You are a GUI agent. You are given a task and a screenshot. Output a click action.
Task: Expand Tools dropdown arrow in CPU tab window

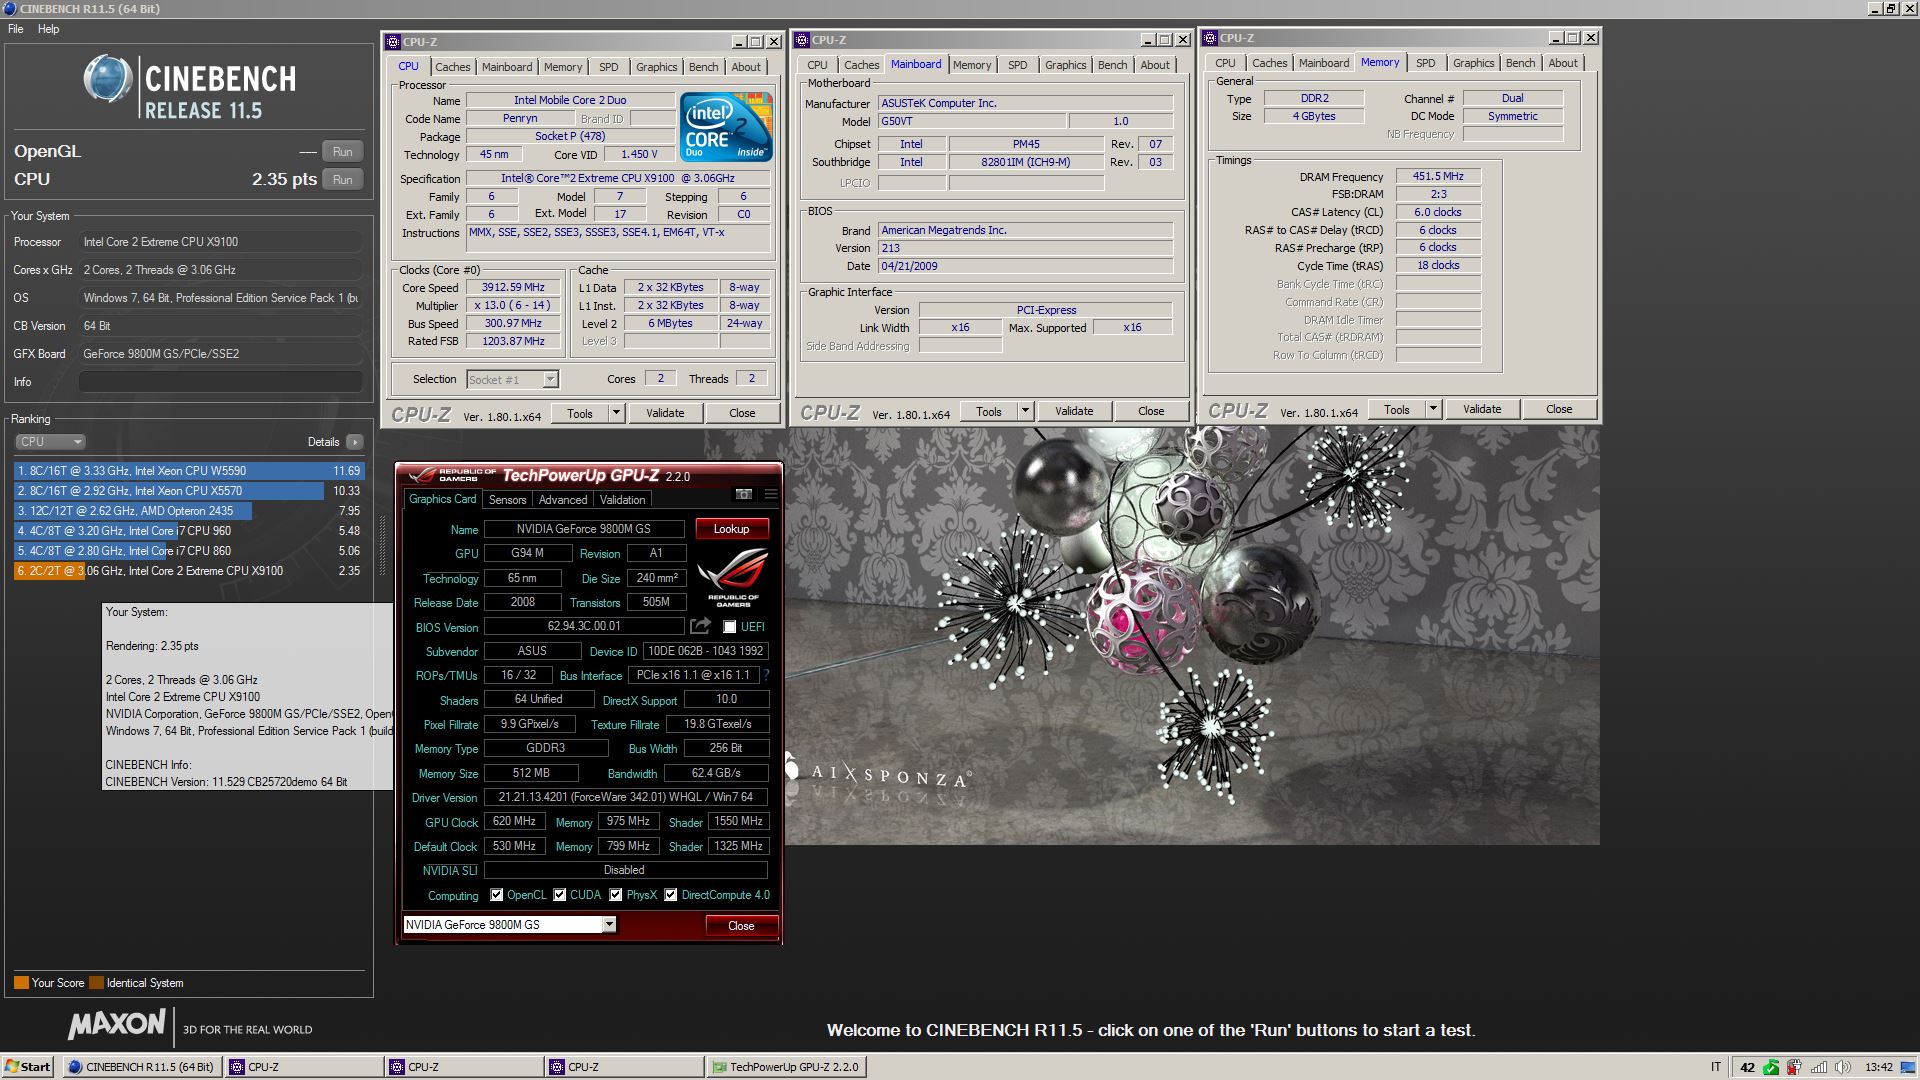tap(616, 413)
